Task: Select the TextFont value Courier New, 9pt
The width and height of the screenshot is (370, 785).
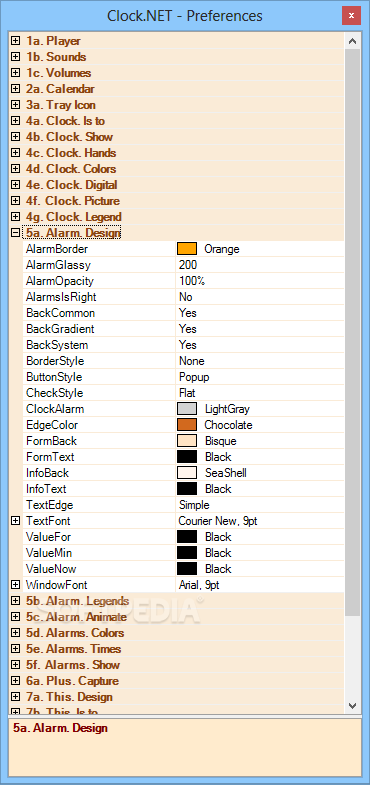Action: [218, 521]
